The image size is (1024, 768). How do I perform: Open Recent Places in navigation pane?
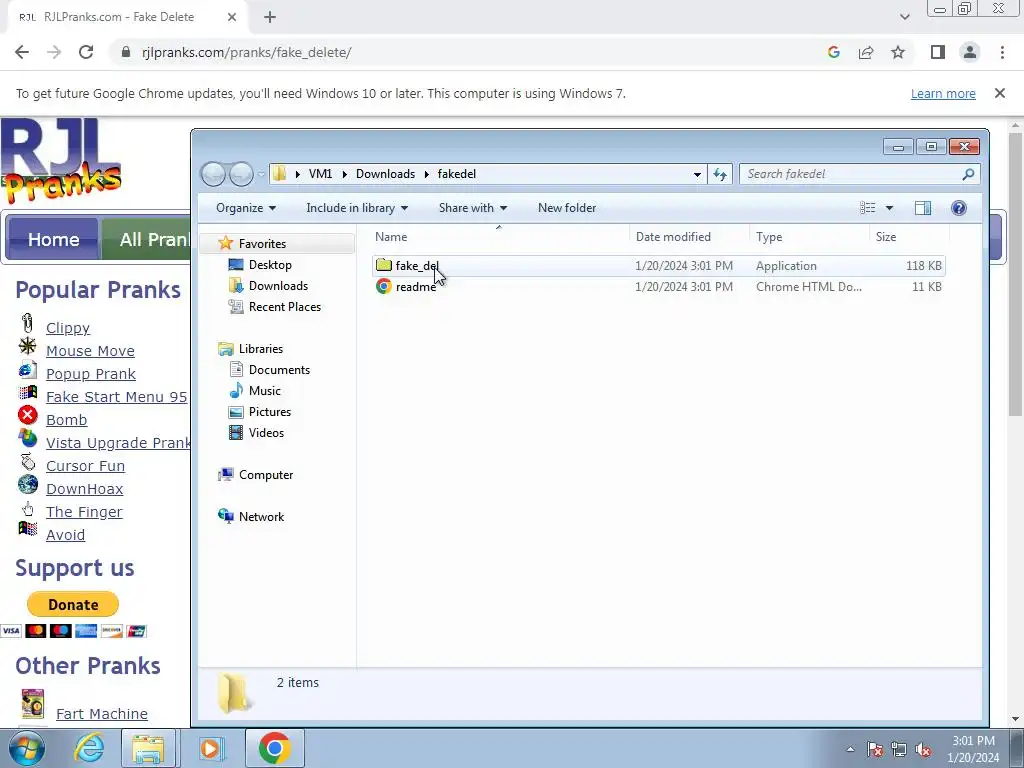click(284, 306)
